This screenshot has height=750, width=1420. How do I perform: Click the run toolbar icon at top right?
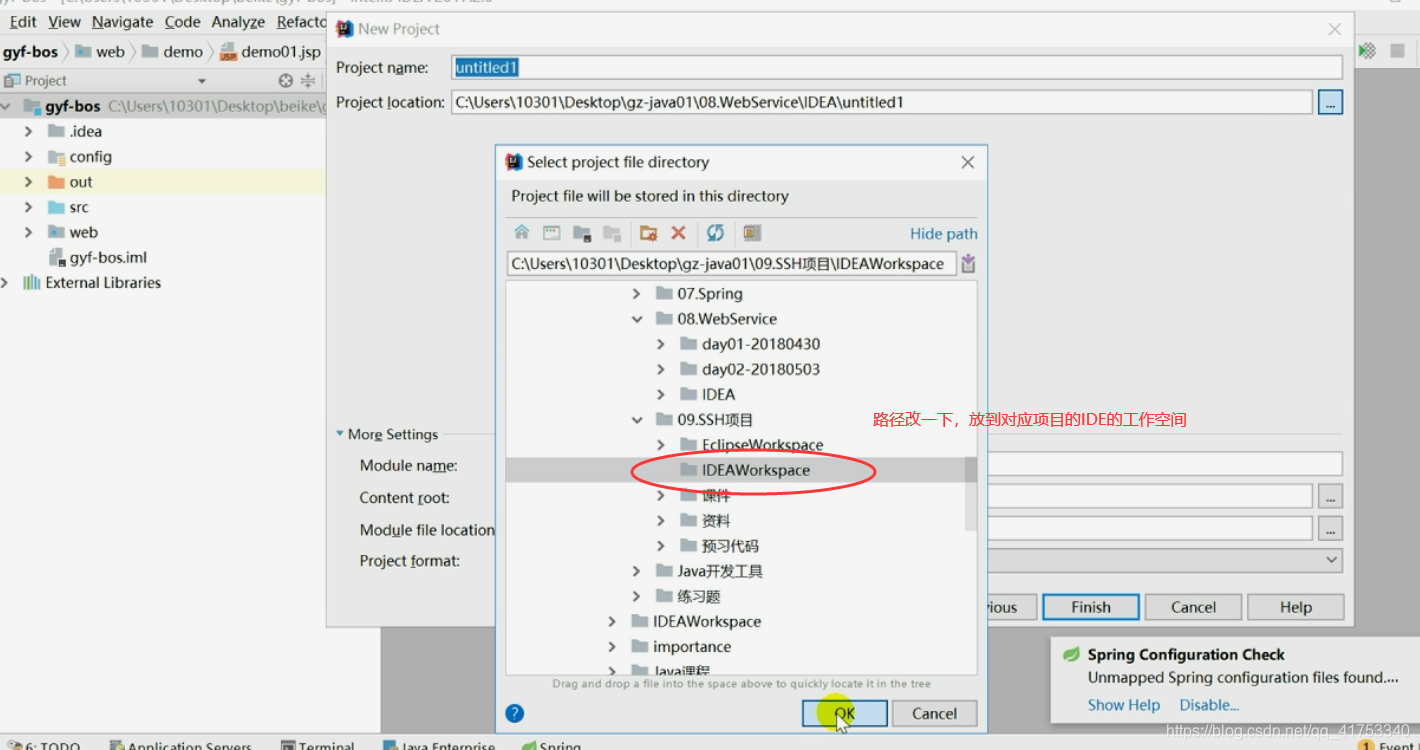1367,51
